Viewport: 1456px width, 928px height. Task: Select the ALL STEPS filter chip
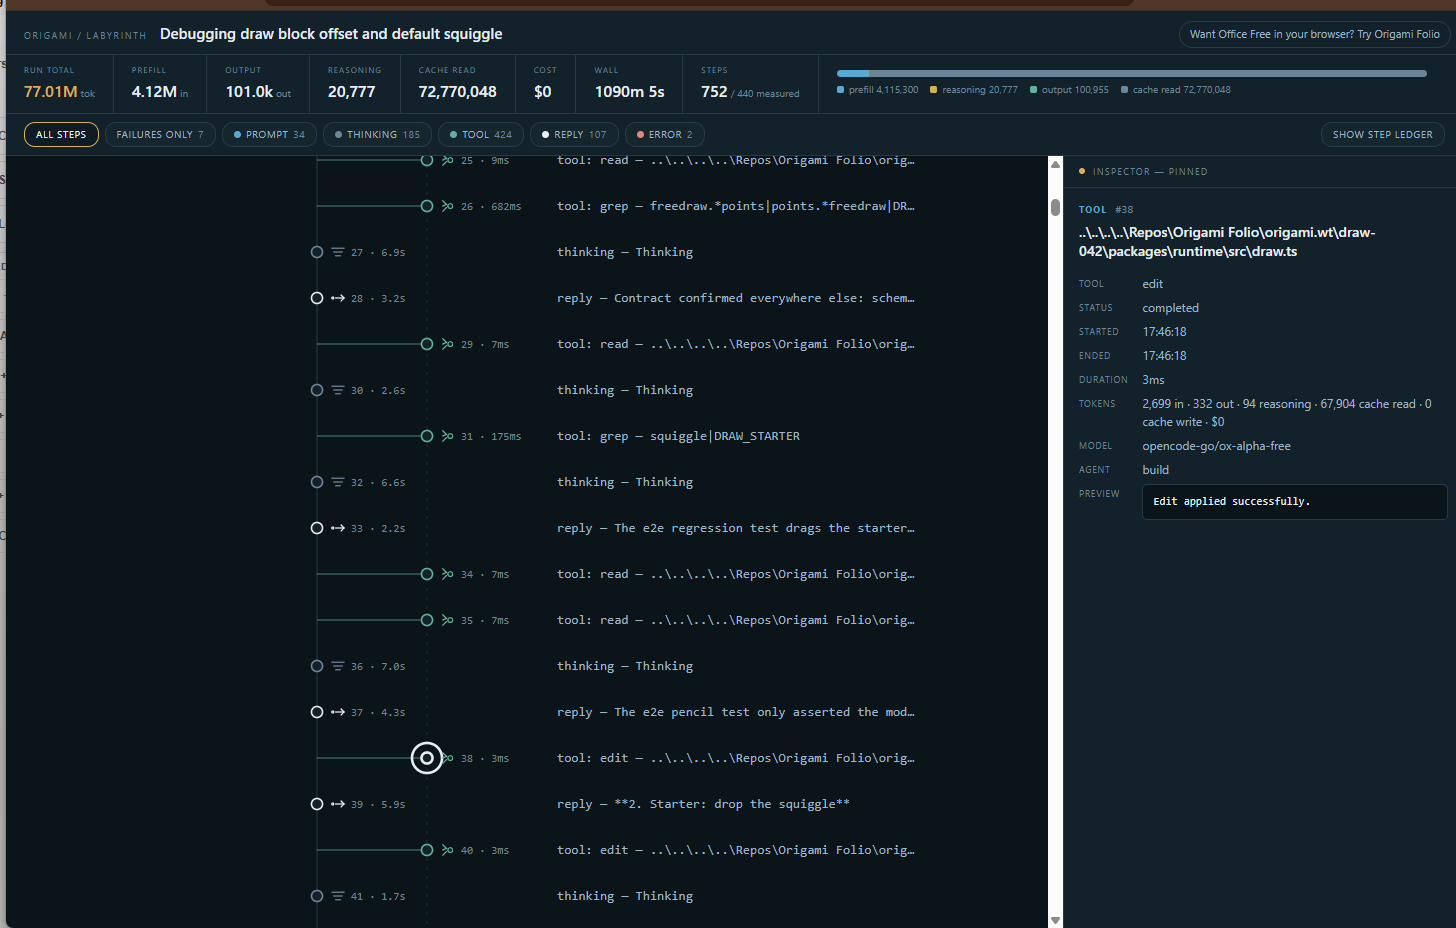61,134
